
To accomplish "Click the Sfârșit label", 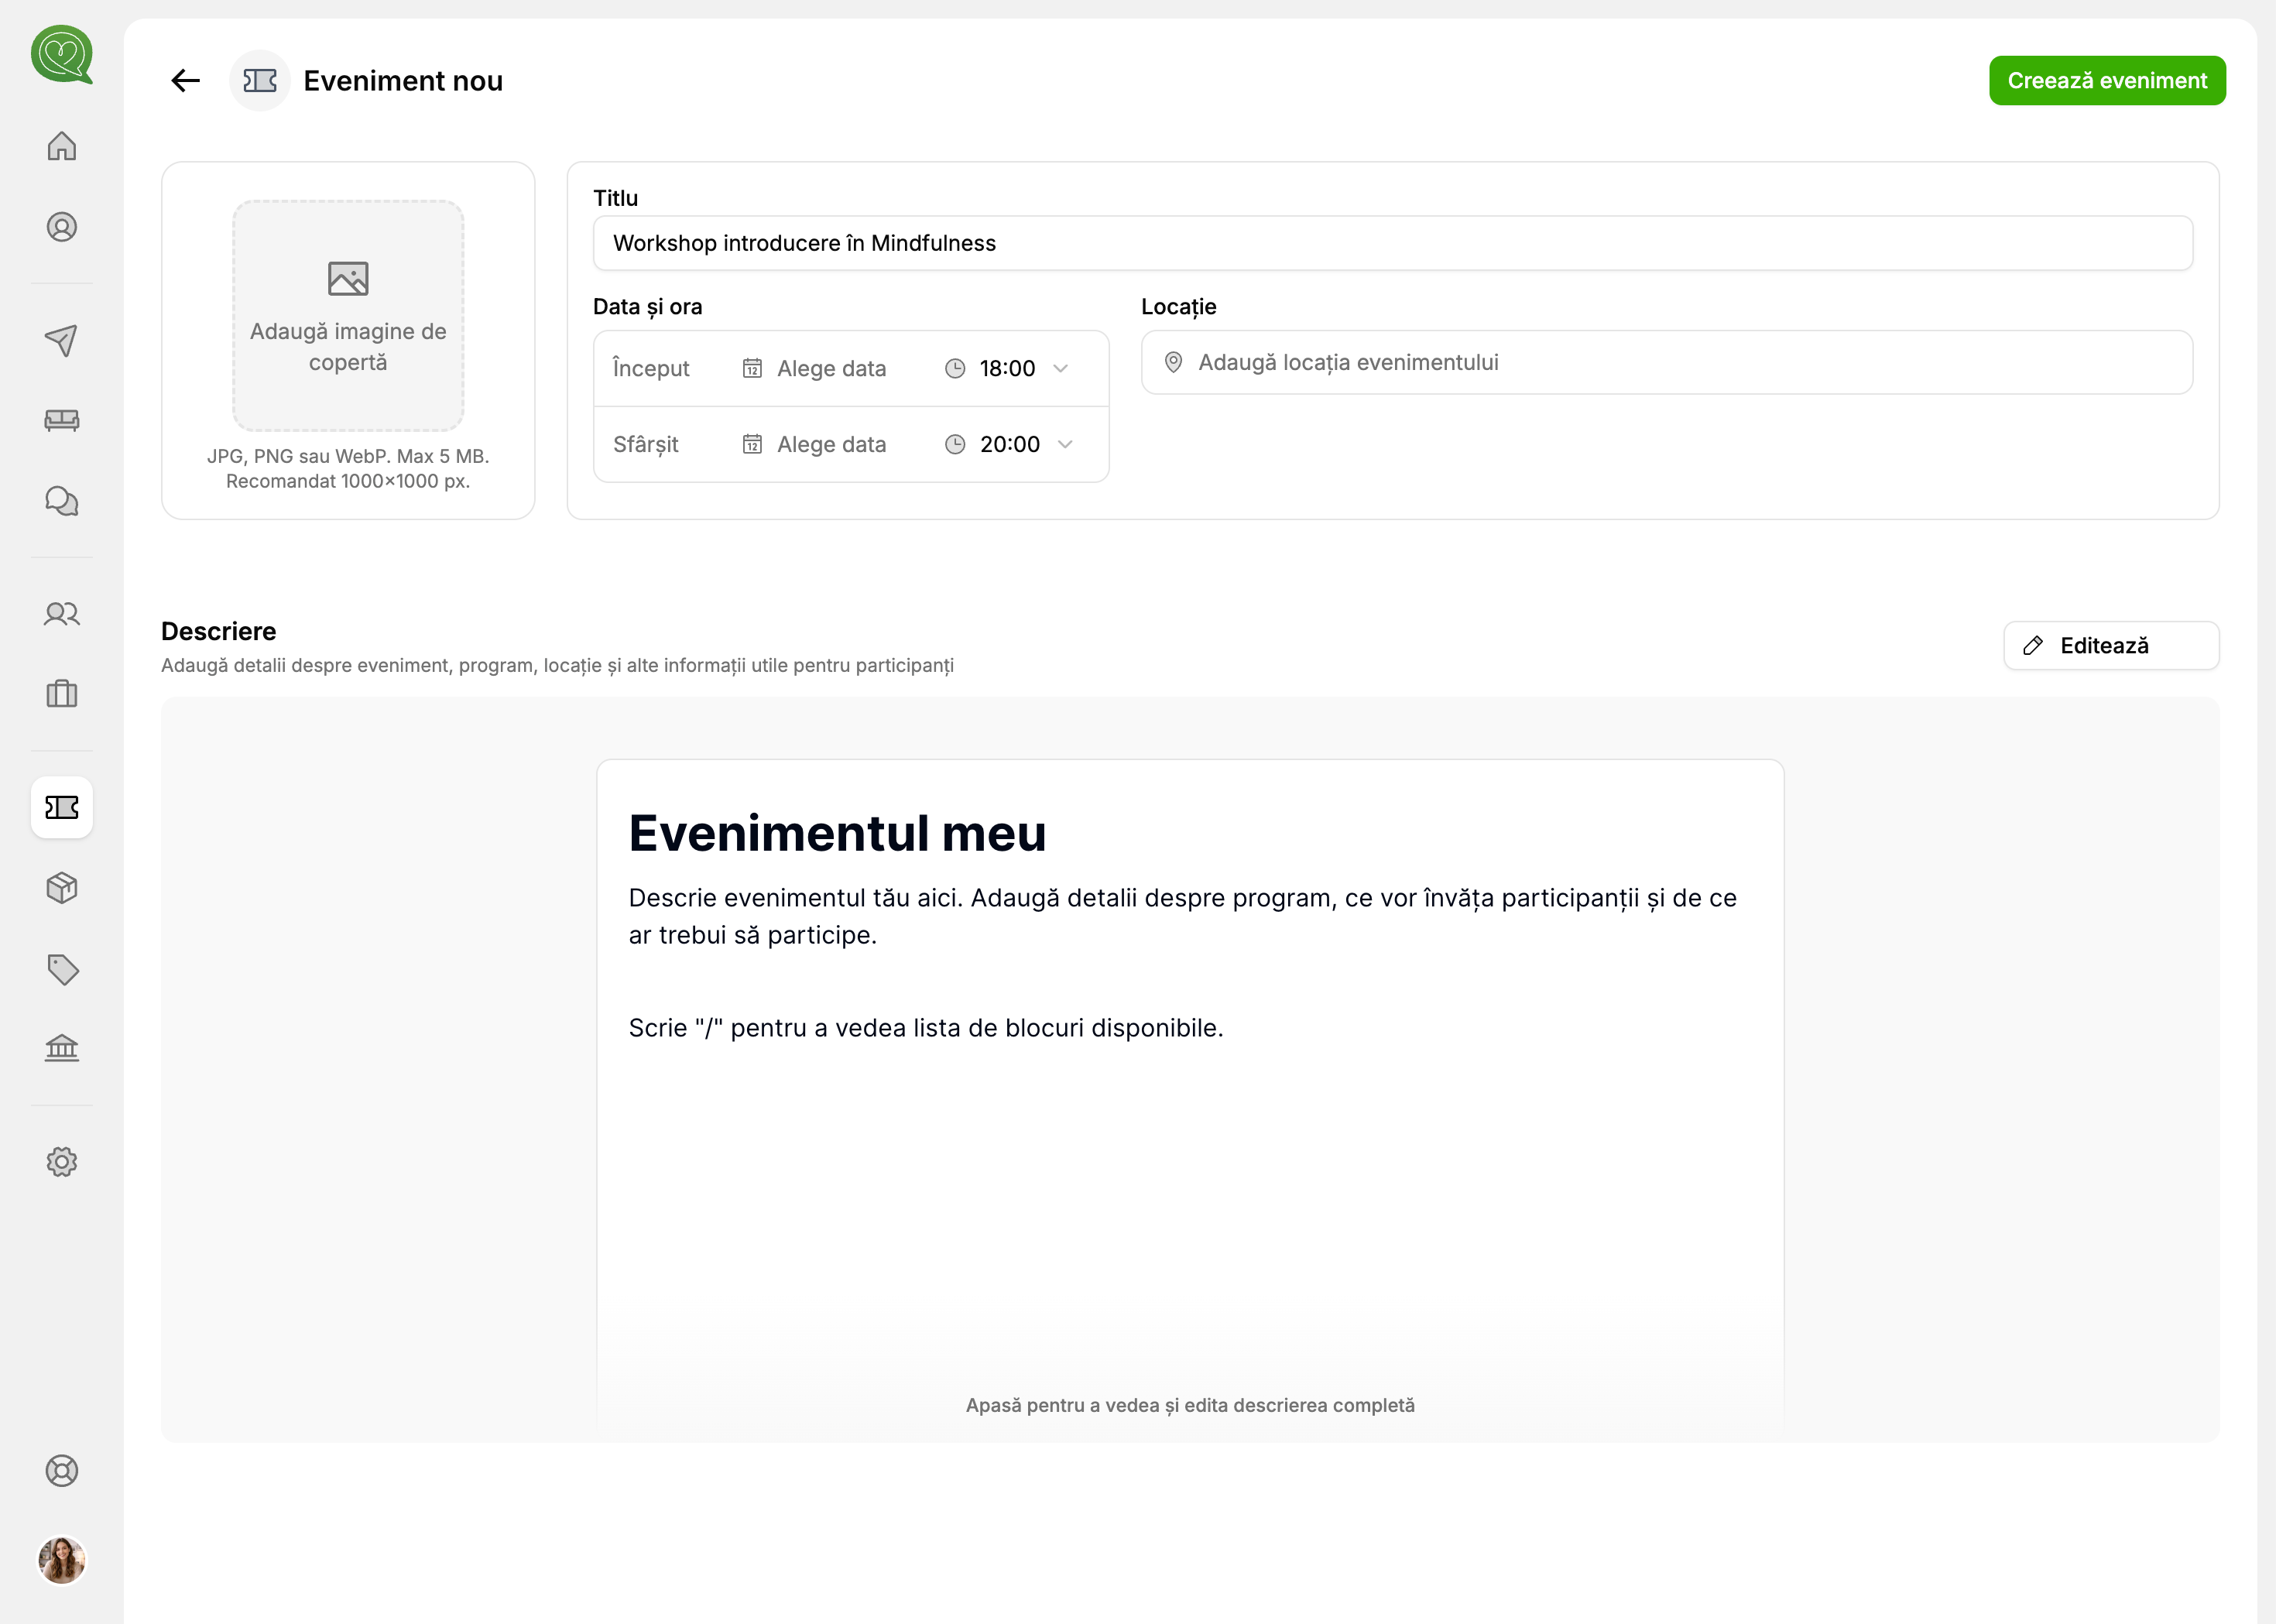I will [646, 445].
